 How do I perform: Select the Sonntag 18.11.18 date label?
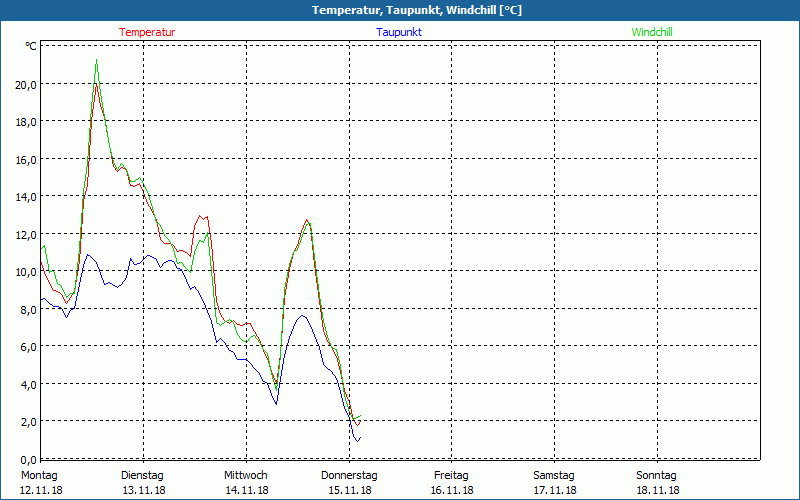pos(657,482)
